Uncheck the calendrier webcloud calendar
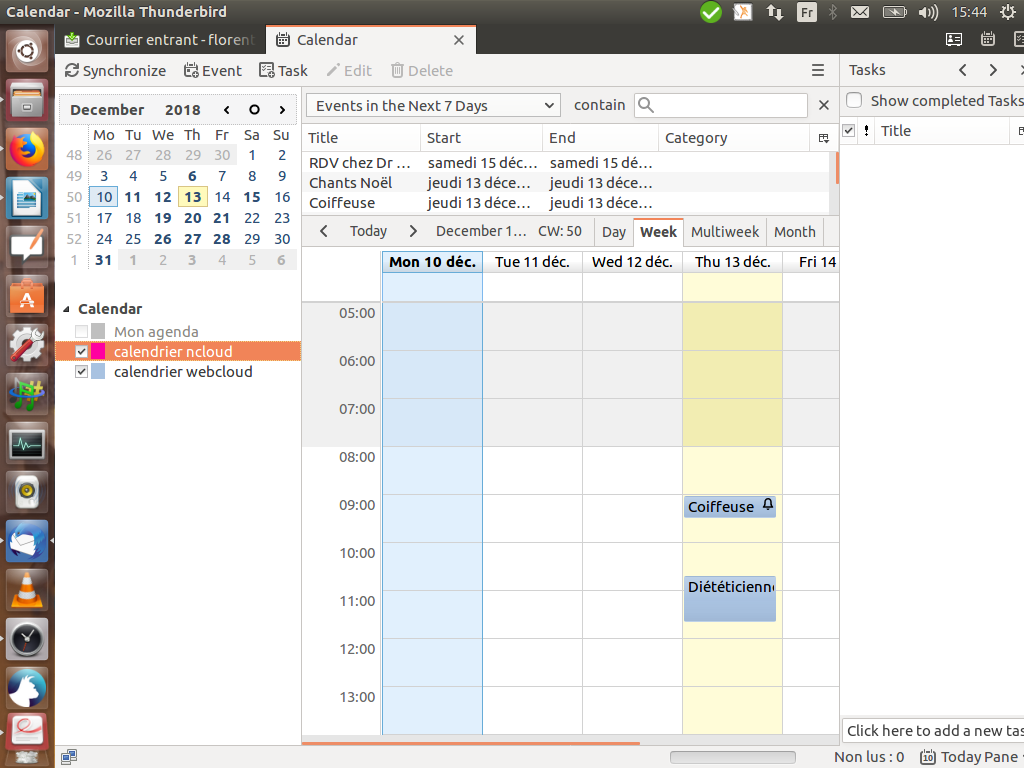Viewport: 1024px width, 768px height. [82, 372]
